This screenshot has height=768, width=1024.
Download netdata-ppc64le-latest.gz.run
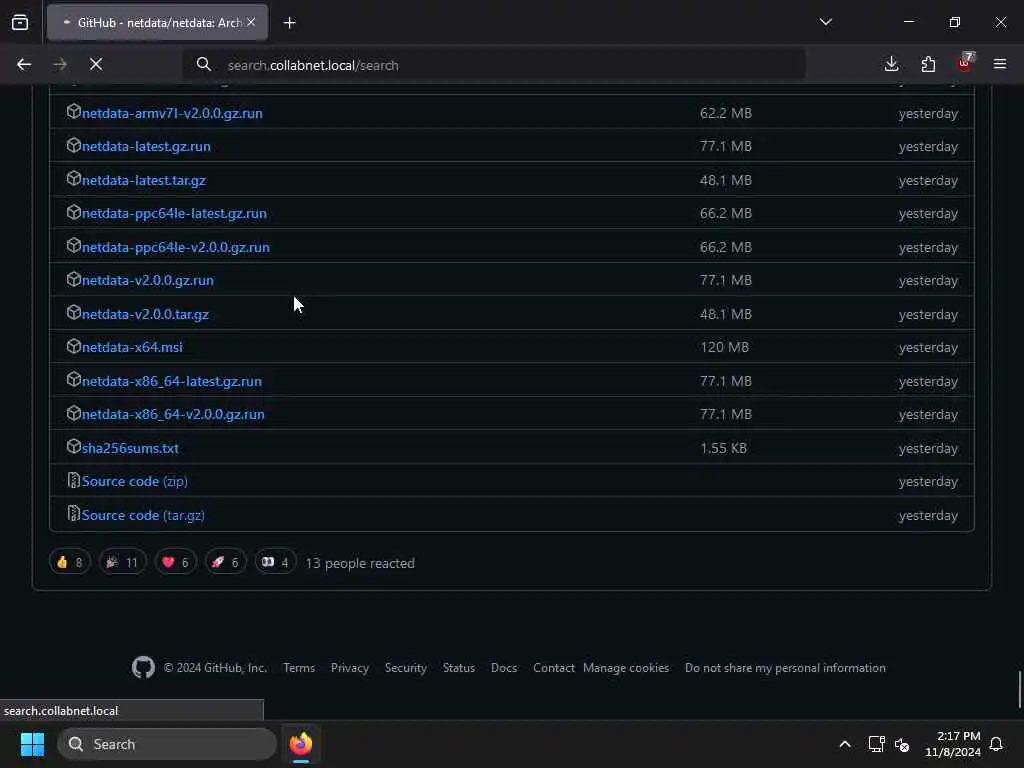174,214
